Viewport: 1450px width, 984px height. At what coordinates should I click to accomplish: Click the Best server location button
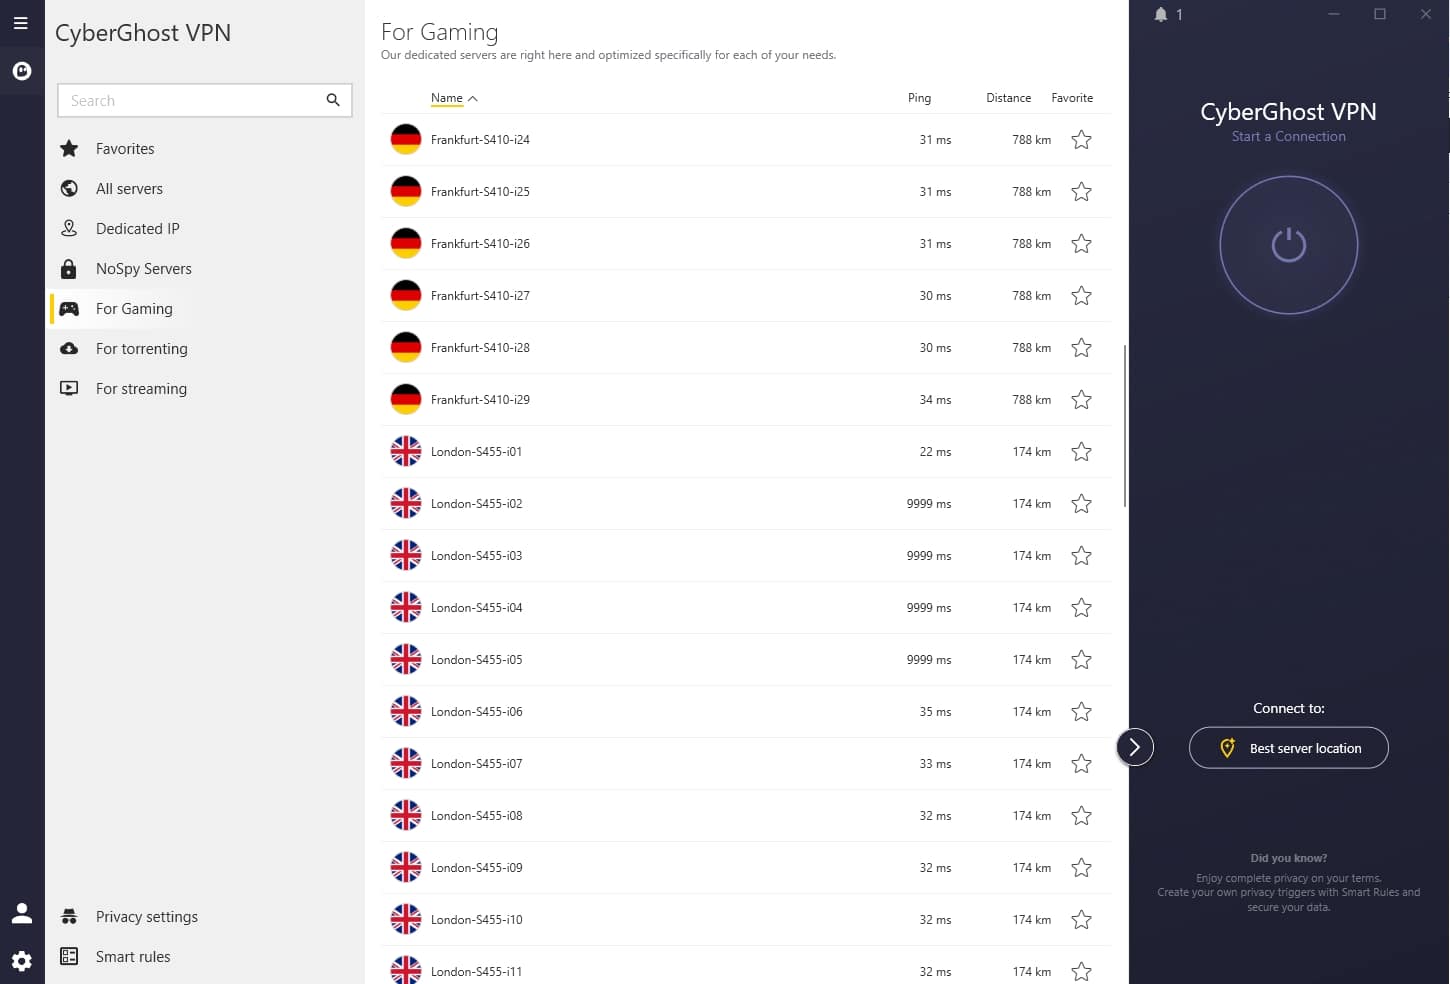click(x=1288, y=748)
